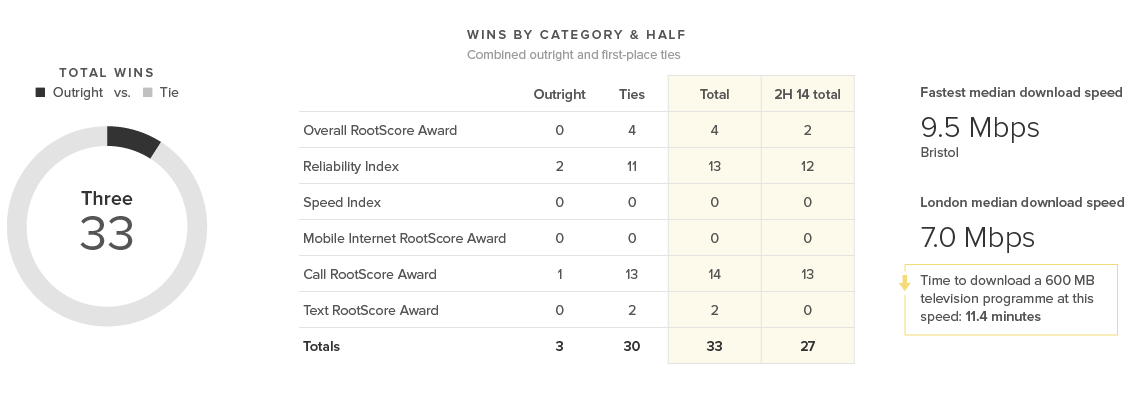Sort by the Ties column header
The height and width of the screenshot is (414, 1136).
632,94
